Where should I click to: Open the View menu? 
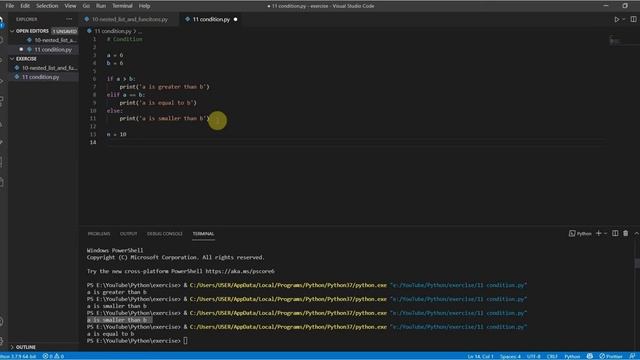click(x=70, y=6)
